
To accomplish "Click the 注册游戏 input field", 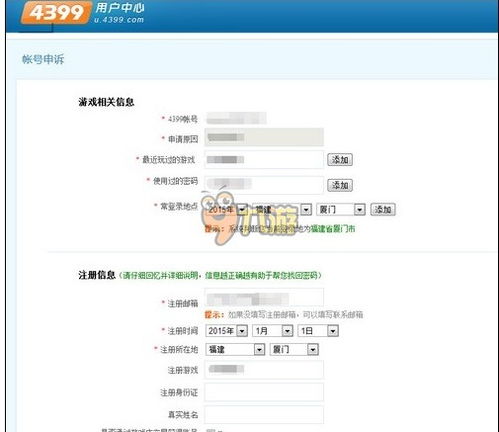I will [264, 370].
